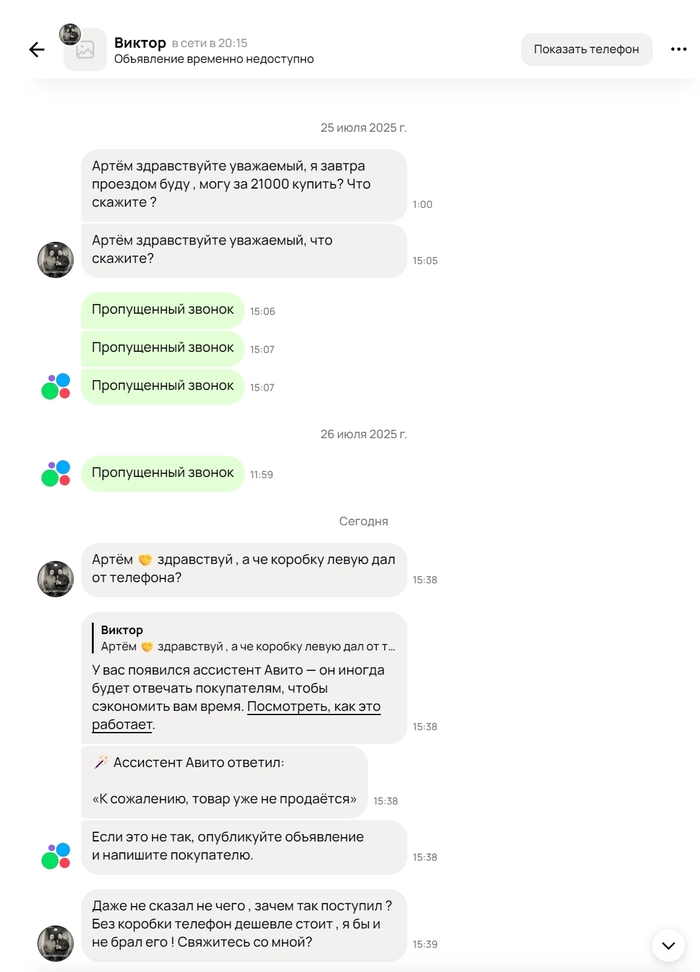700x972 pixels.
Task: Open the Посмотреть, как это работает link
Action: [236, 715]
